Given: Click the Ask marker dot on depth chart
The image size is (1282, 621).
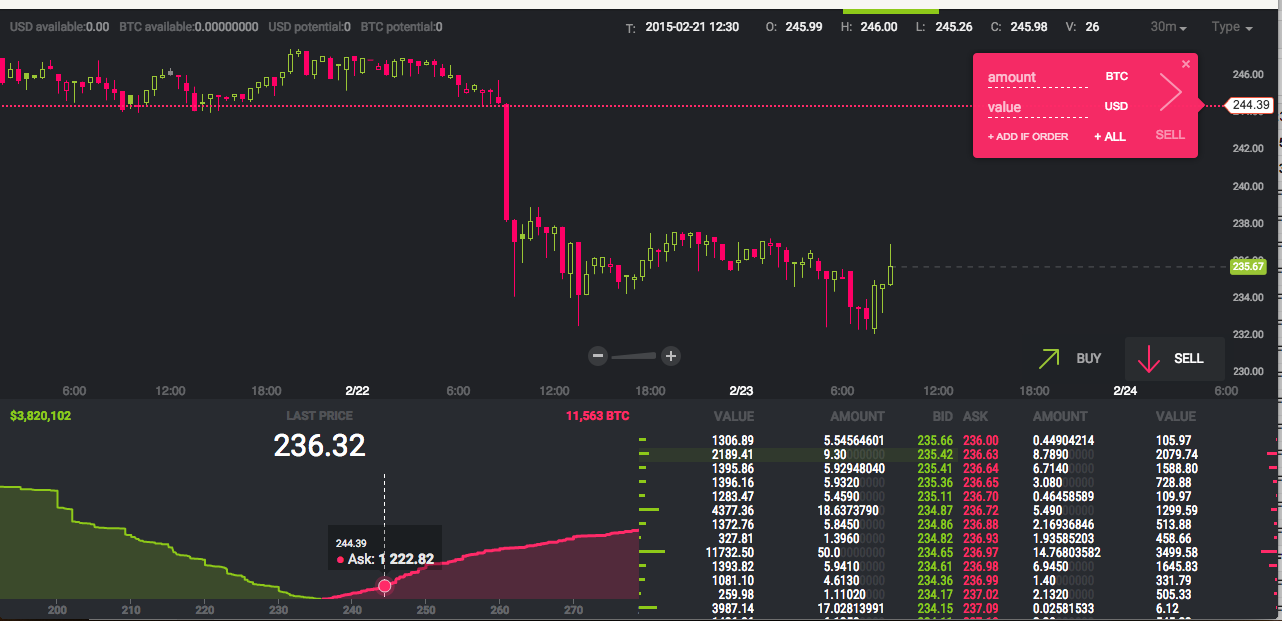Looking at the screenshot, I should tap(385, 585).
